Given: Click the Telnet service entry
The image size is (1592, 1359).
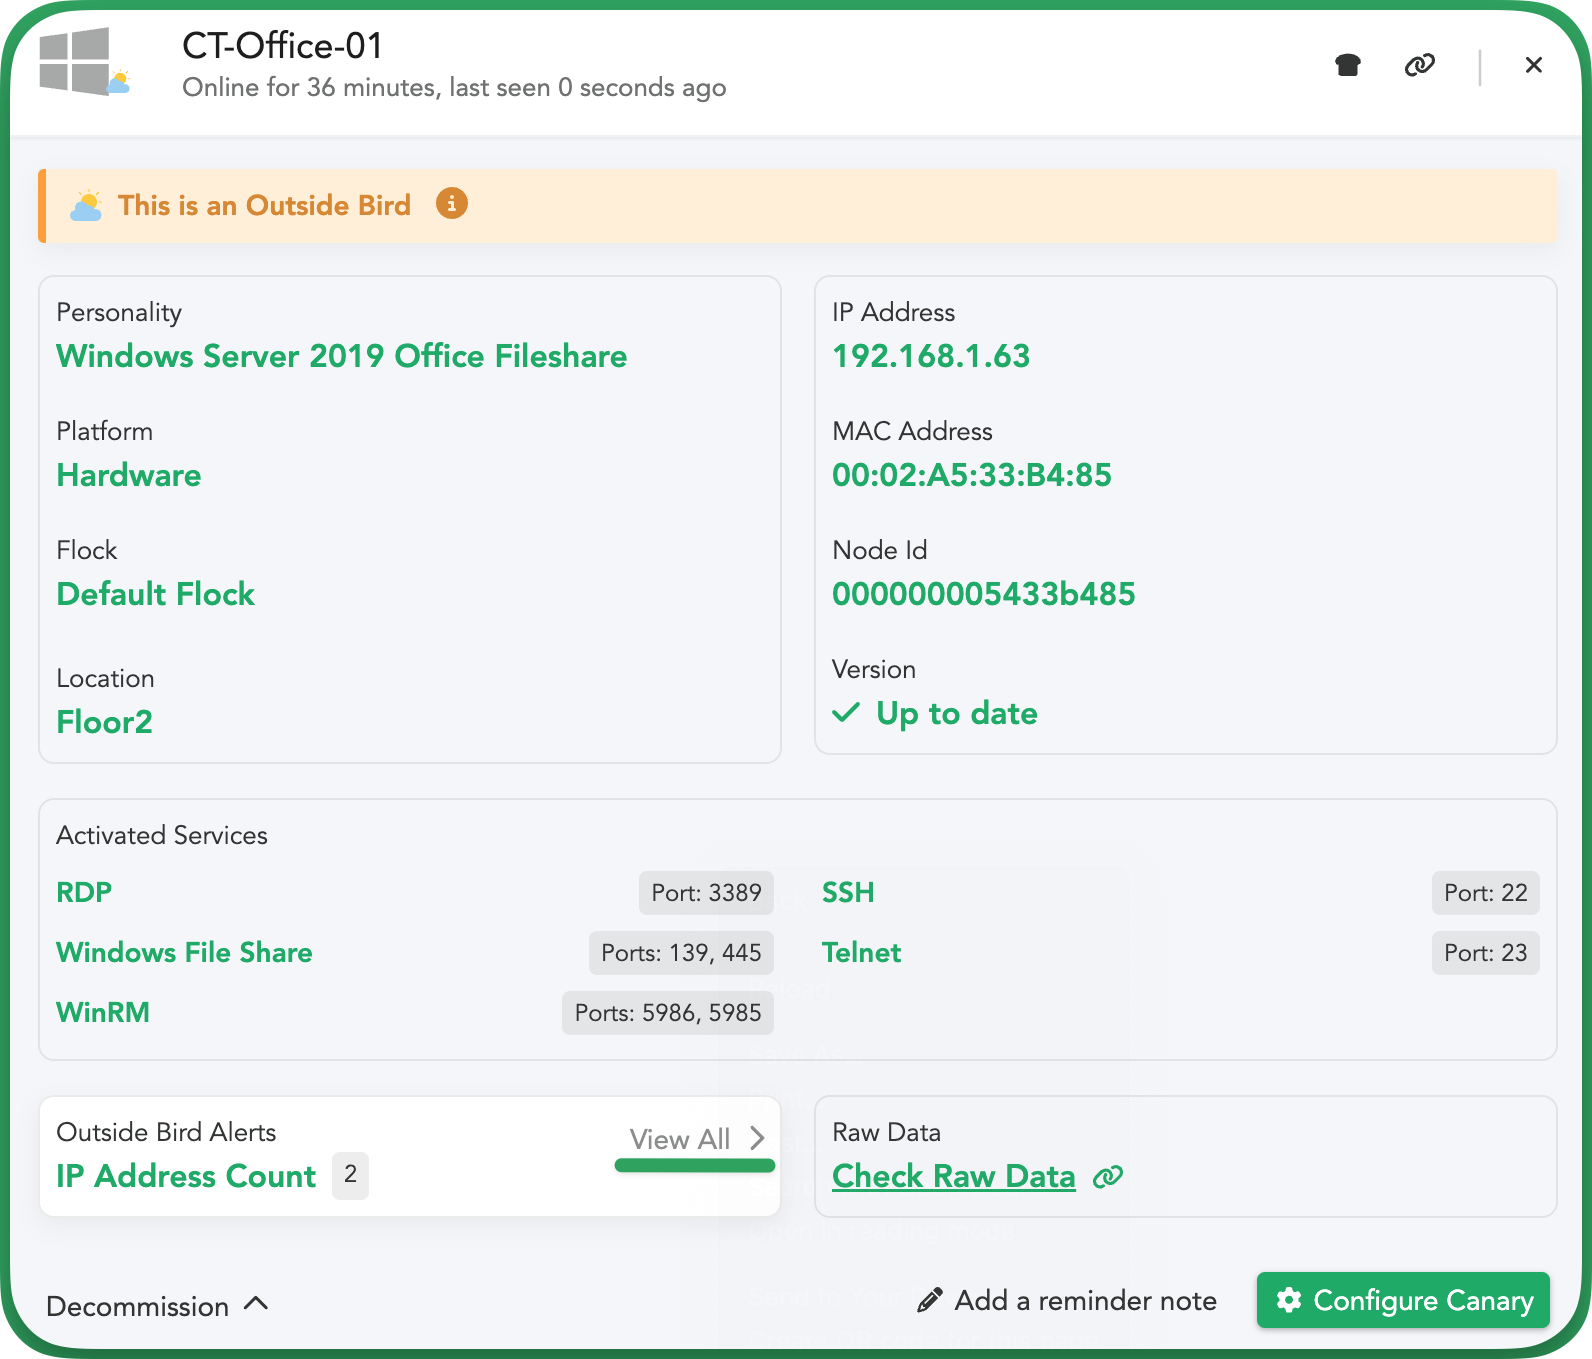Looking at the screenshot, I should pyautogui.click(x=861, y=952).
